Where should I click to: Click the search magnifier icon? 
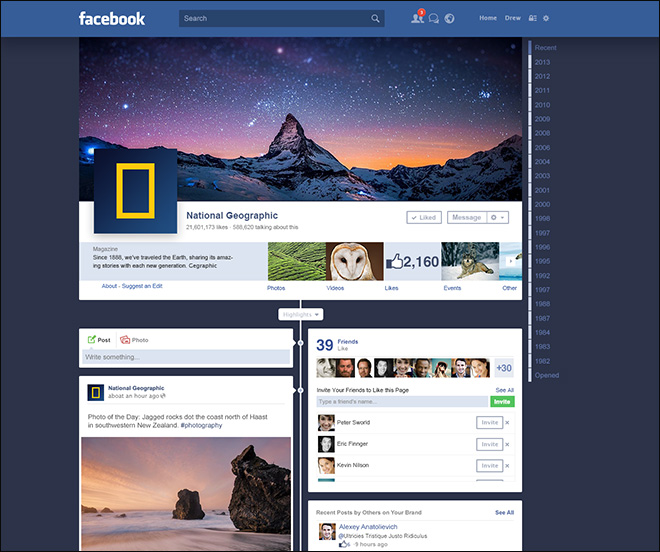click(x=376, y=18)
